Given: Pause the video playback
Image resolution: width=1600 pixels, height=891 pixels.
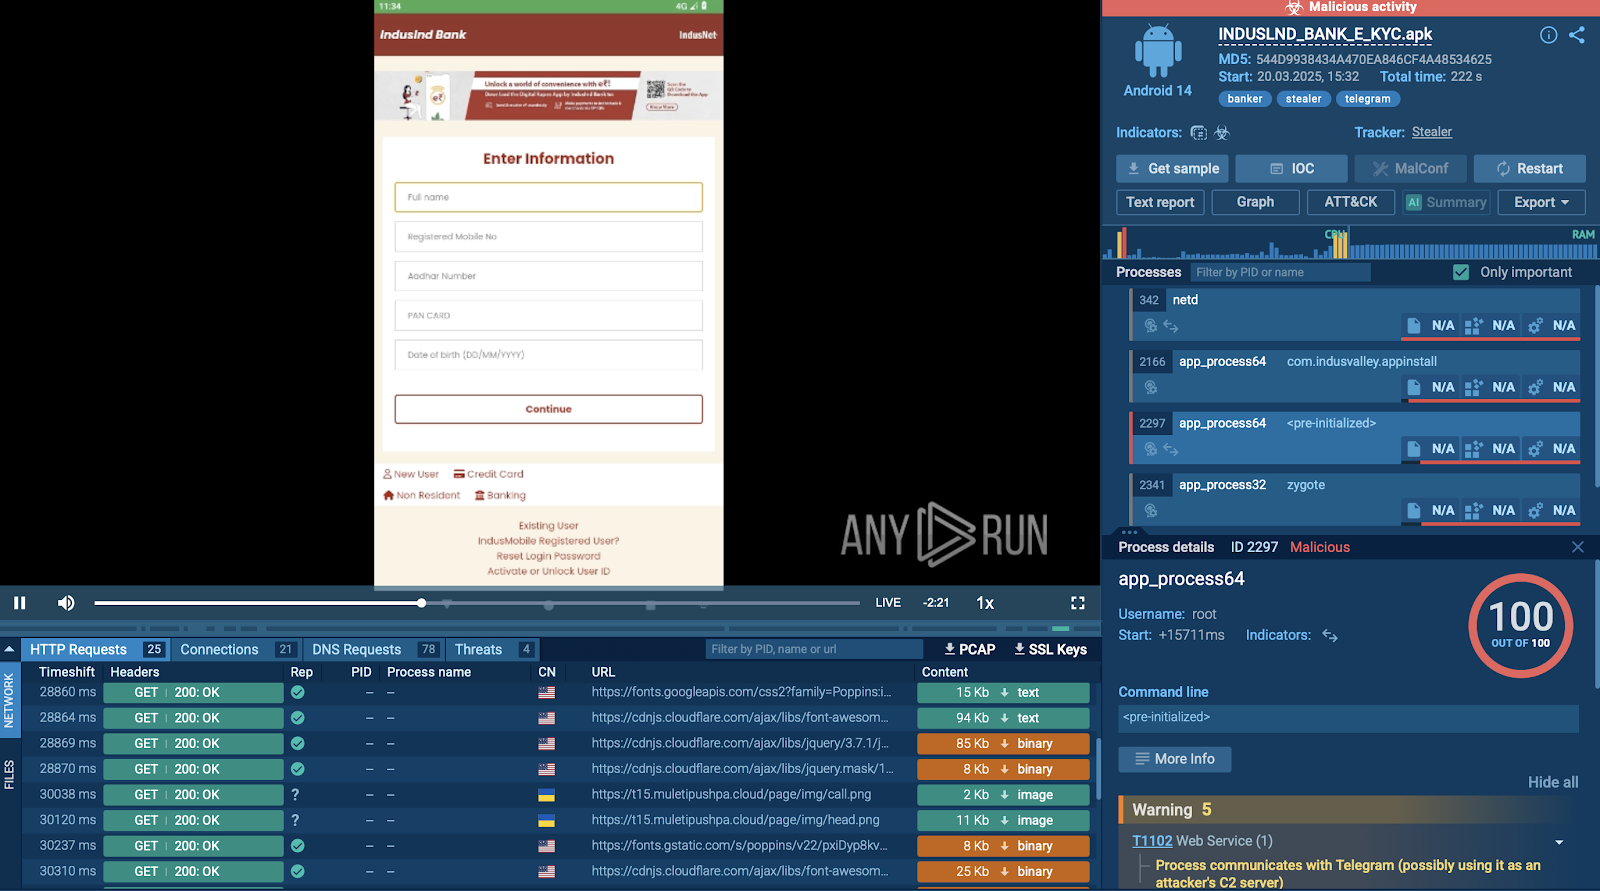Looking at the screenshot, I should click(19, 603).
